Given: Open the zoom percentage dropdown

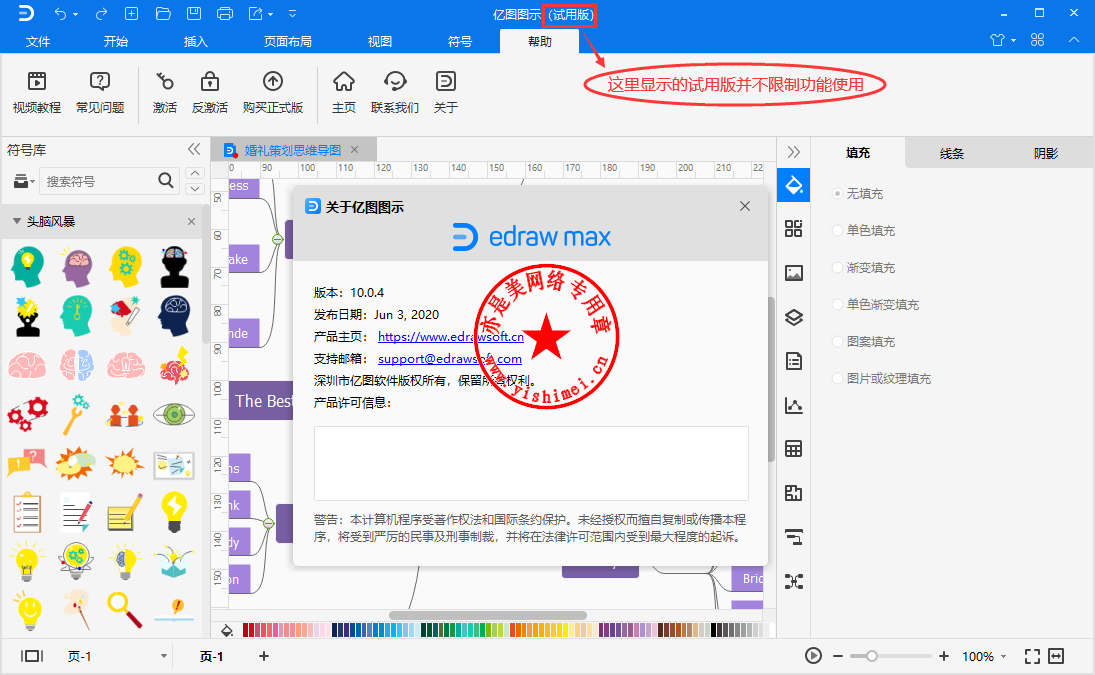Looking at the screenshot, I should point(1004,656).
